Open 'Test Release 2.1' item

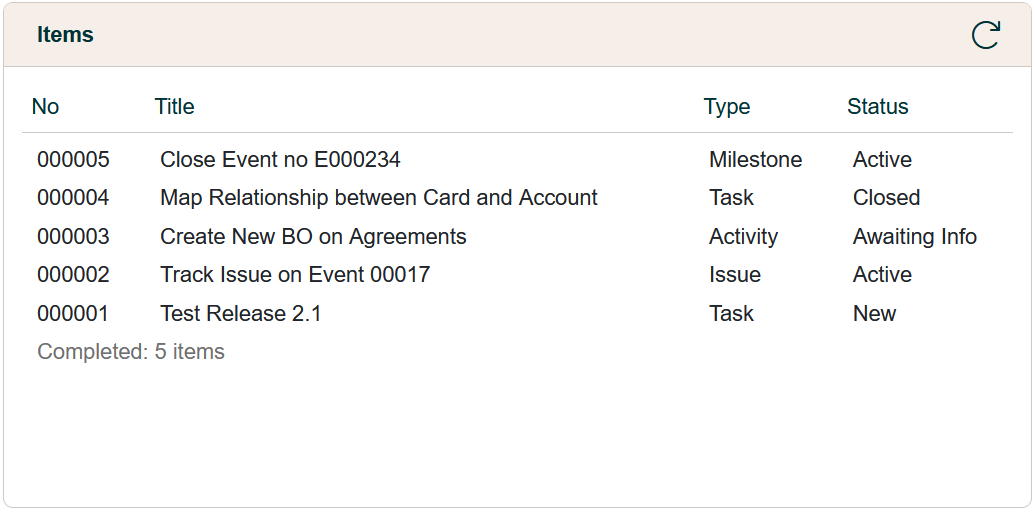tap(241, 314)
